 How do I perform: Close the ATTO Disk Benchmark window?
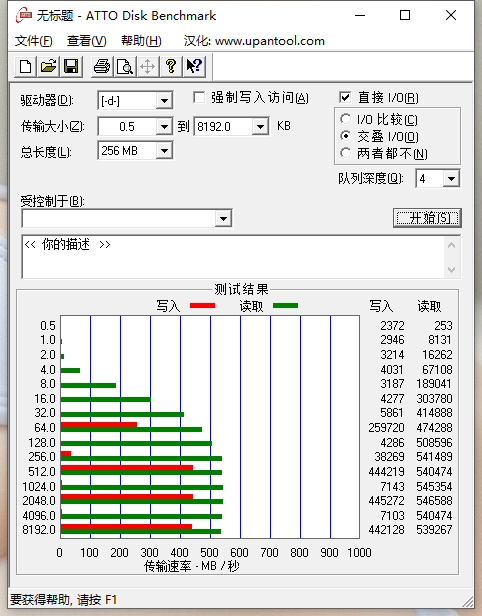pyautogui.click(x=451, y=15)
